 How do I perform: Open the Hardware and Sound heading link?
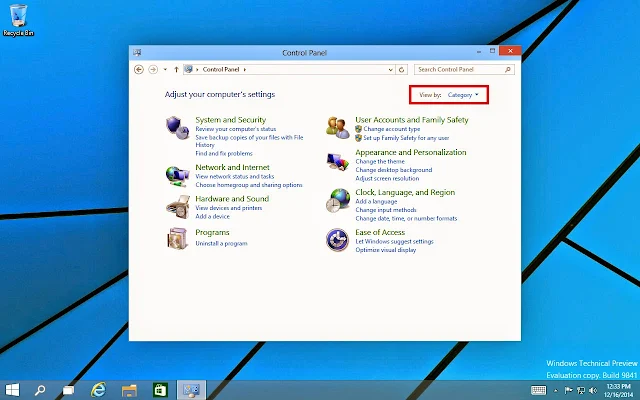[x=232, y=199]
